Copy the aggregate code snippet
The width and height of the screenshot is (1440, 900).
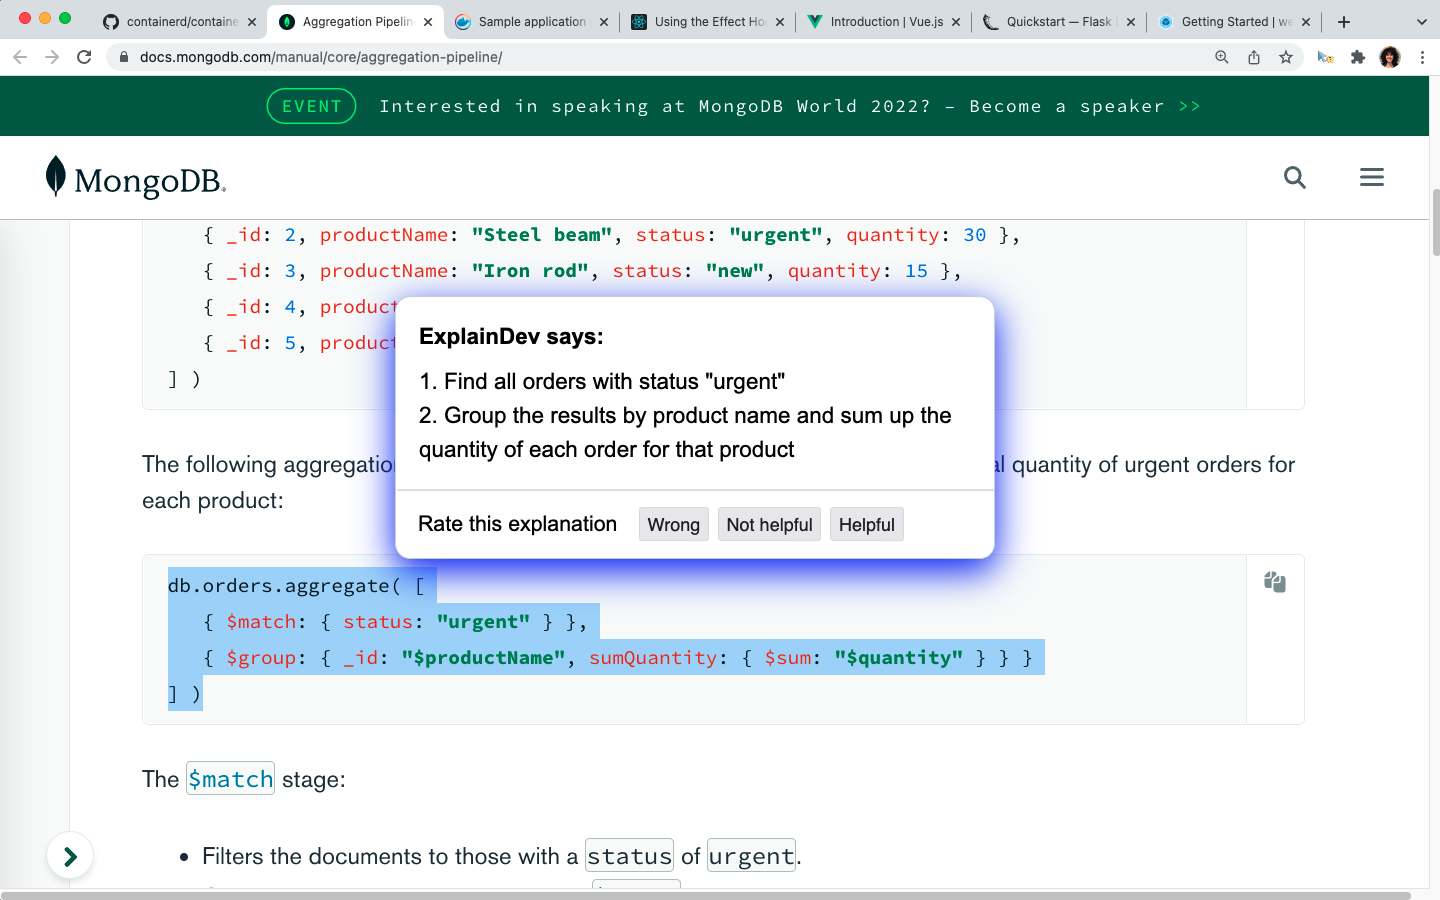[x=1274, y=582]
